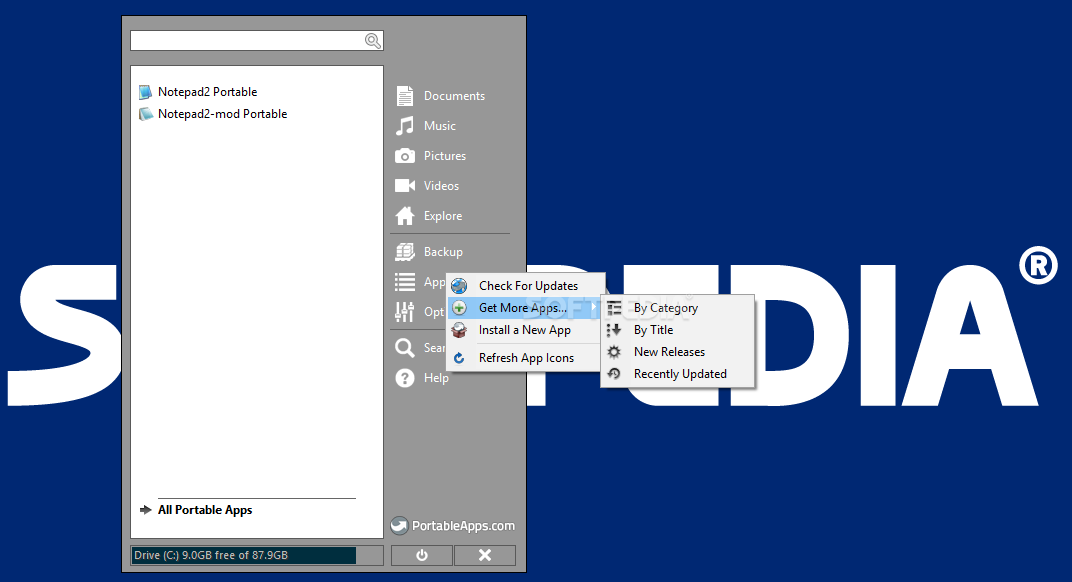Open Music label in sidebar
Screen dimensions: 1072x582
pyautogui.click(x=440, y=126)
